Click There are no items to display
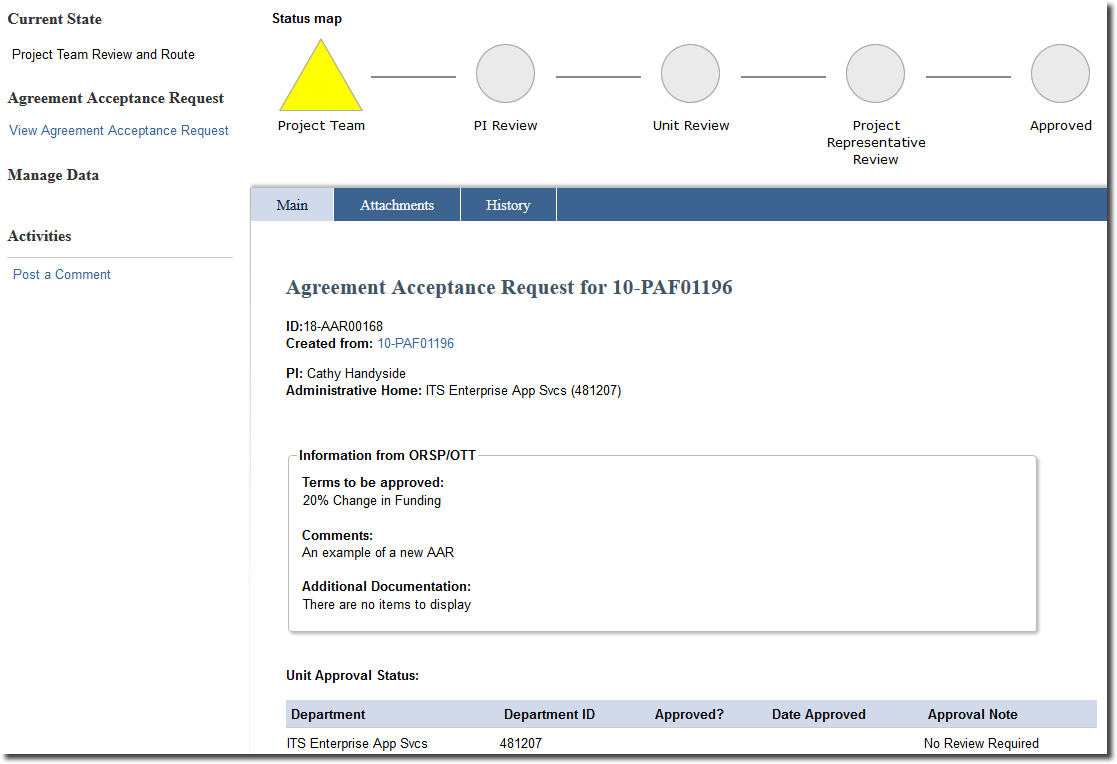Screen dimensions: 1117x764 point(387,604)
